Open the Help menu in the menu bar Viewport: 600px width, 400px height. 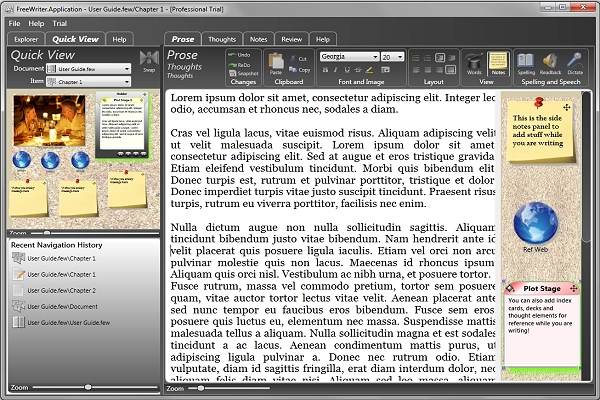tap(36, 23)
